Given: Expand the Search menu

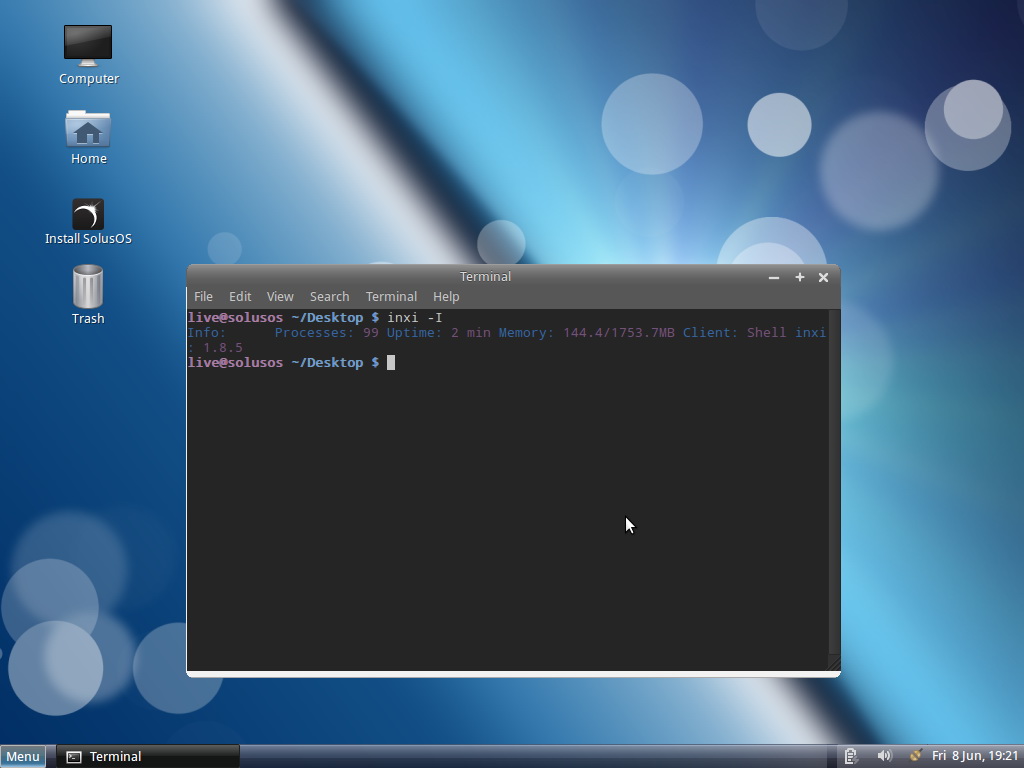Looking at the screenshot, I should 329,297.
